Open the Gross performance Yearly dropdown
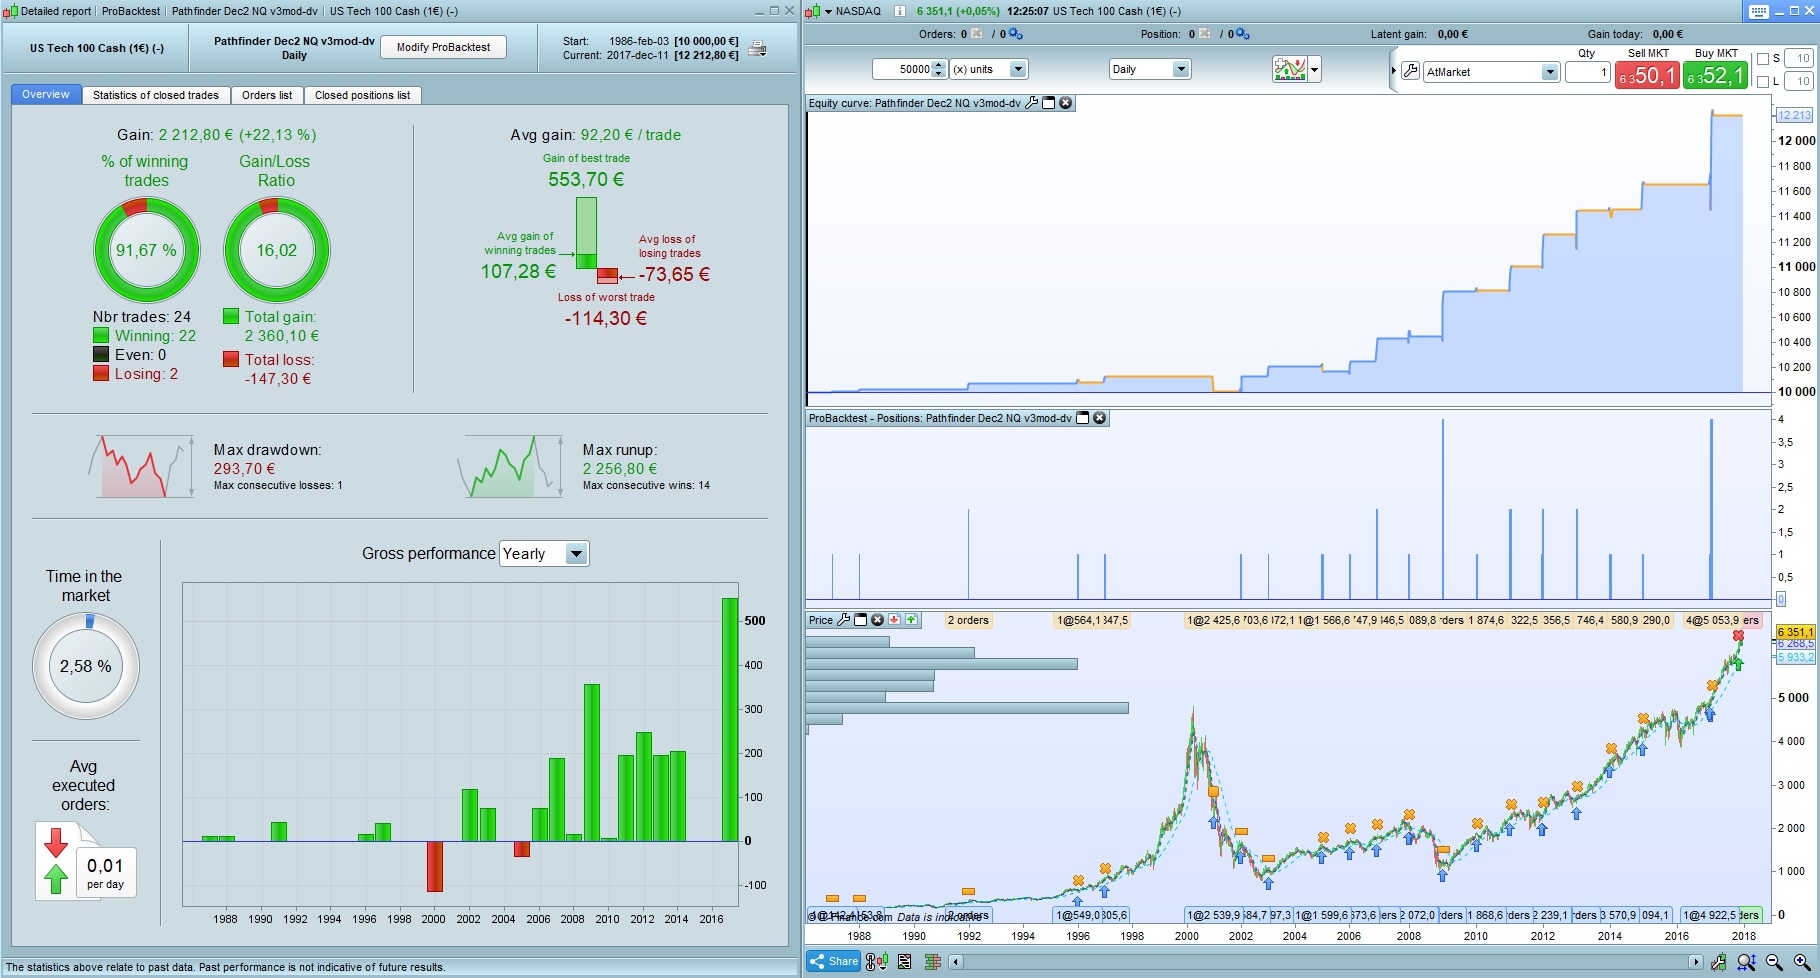Image resolution: width=1820 pixels, height=978 pixels. click(576, 554)
